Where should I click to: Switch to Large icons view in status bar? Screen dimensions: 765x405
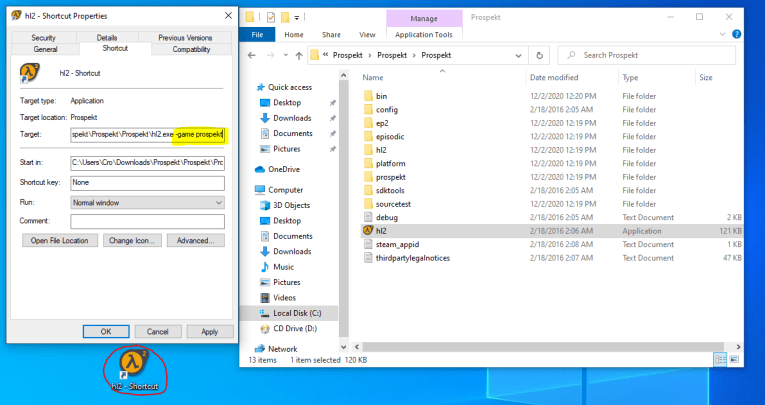(734, 360)
